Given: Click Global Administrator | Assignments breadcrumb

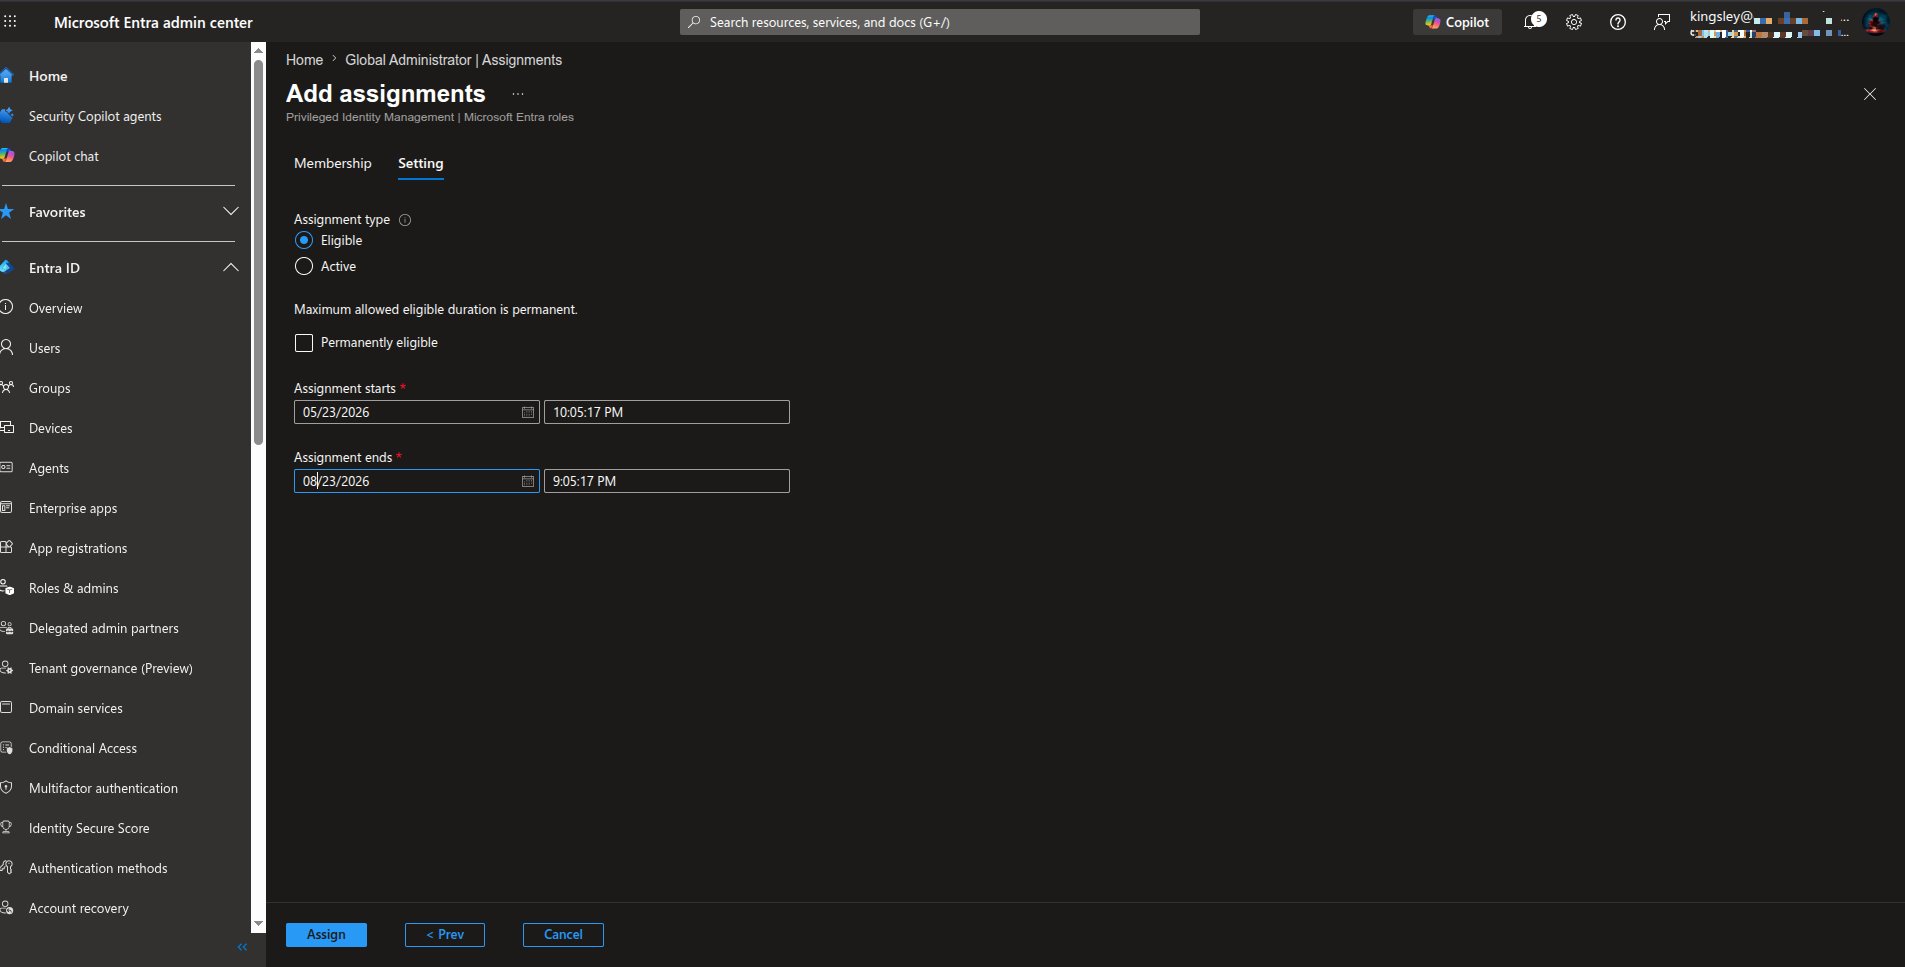Looking at the screenshot, I should tap(453, 60).
